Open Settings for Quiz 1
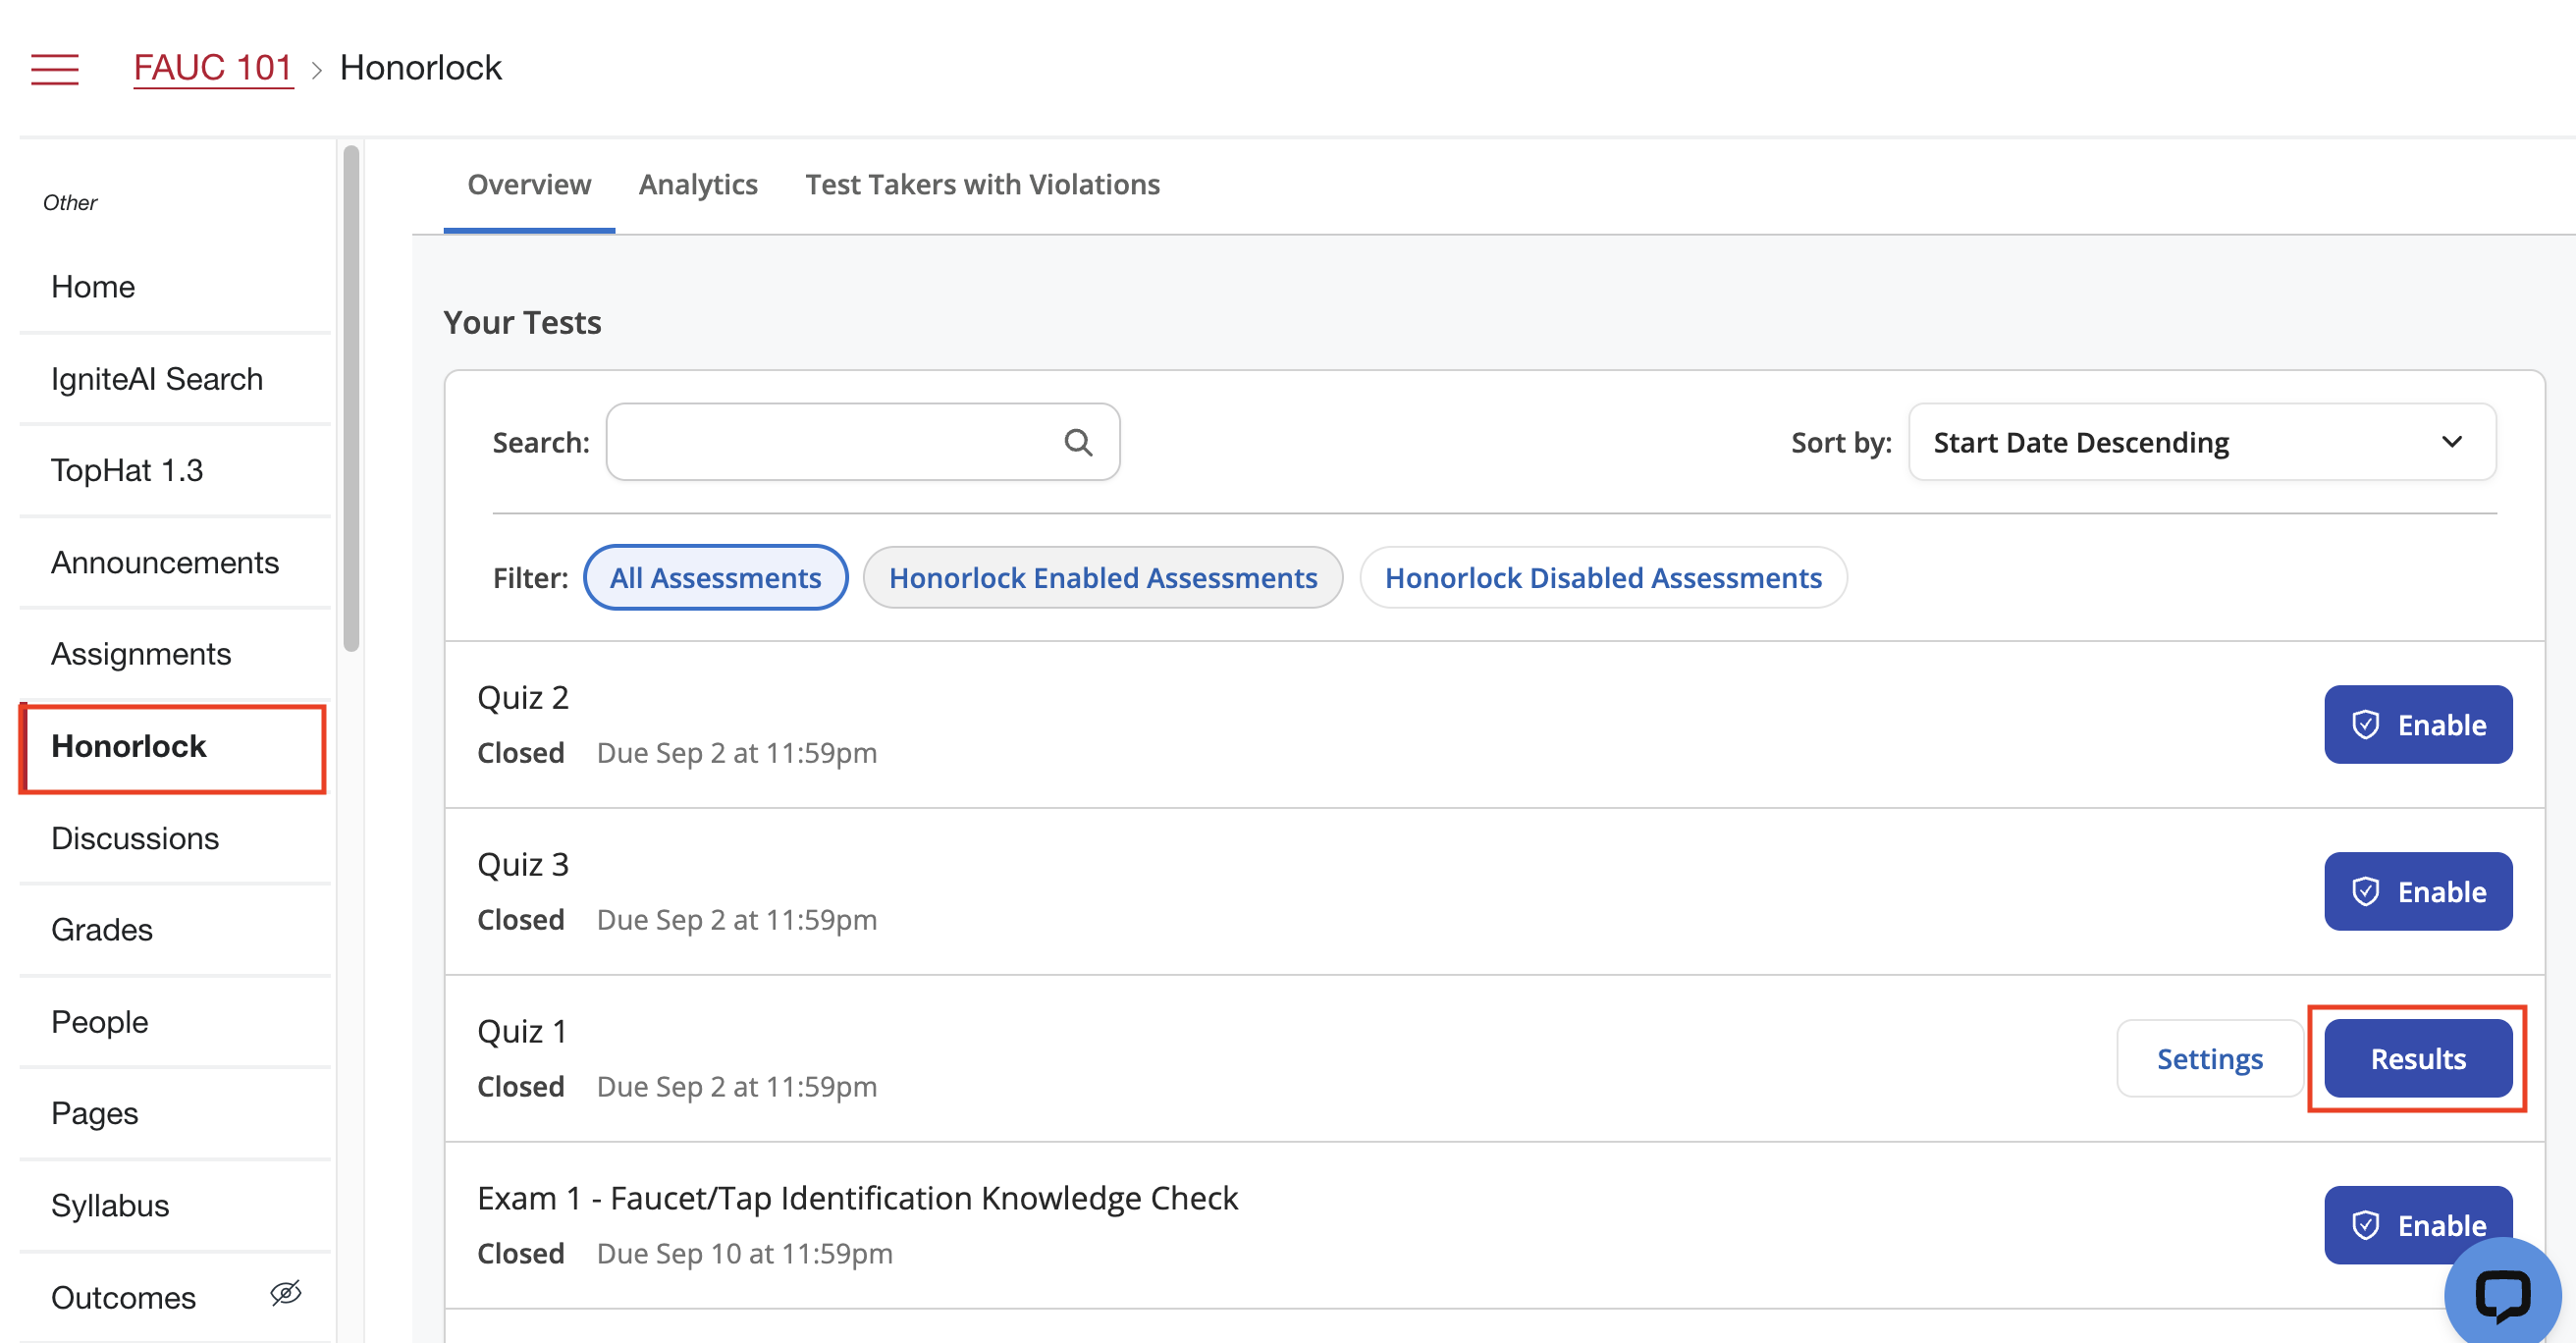This screenshot has width=2576, height=1343. 2210,1058
